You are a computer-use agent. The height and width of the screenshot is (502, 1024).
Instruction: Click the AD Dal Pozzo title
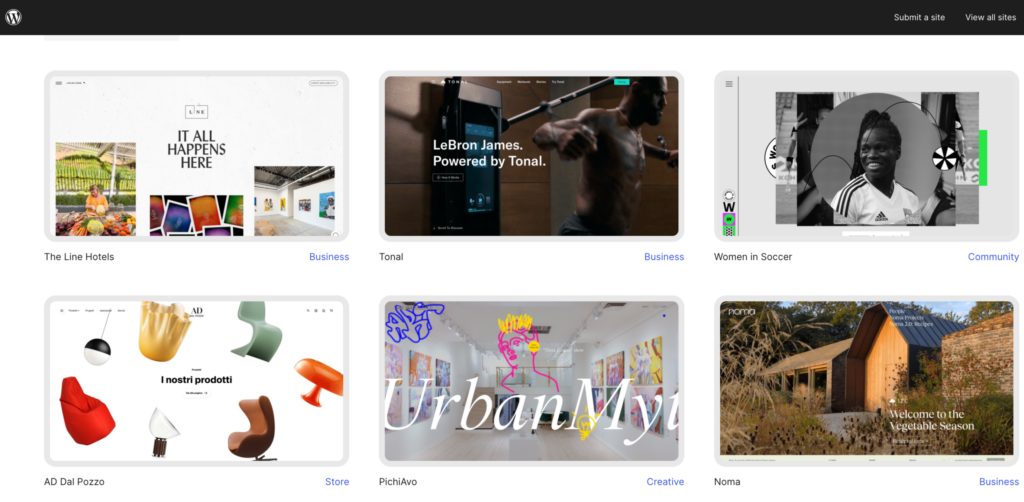click(x=74, y=482)
